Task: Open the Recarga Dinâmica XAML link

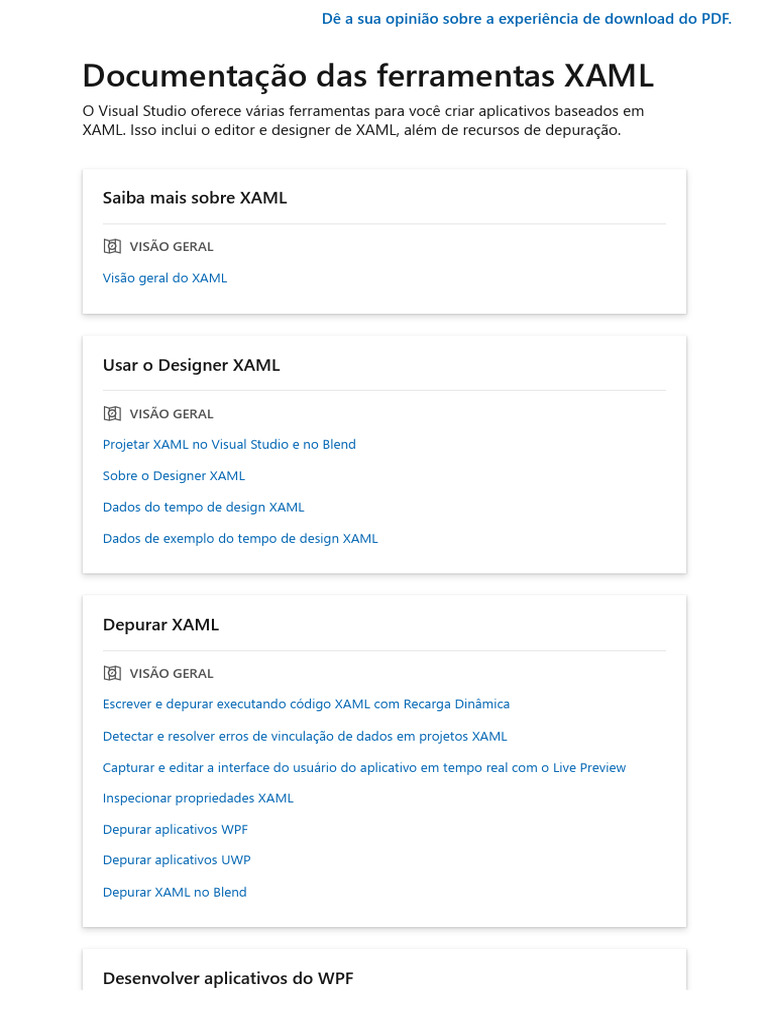Action: 306,704
